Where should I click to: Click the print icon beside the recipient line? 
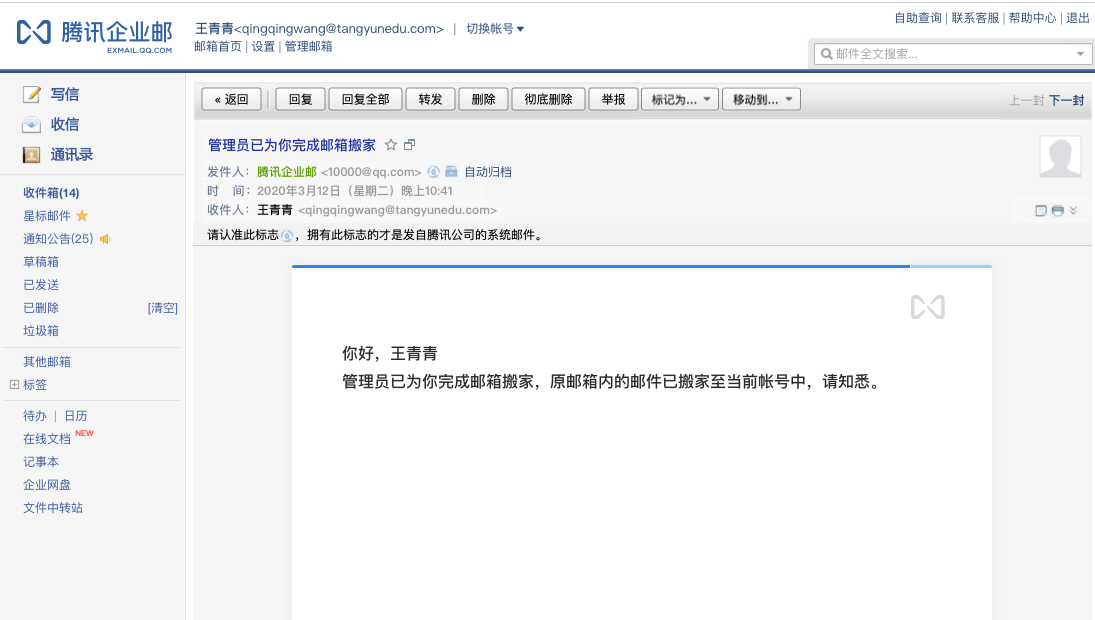(x=1057, y=210)
